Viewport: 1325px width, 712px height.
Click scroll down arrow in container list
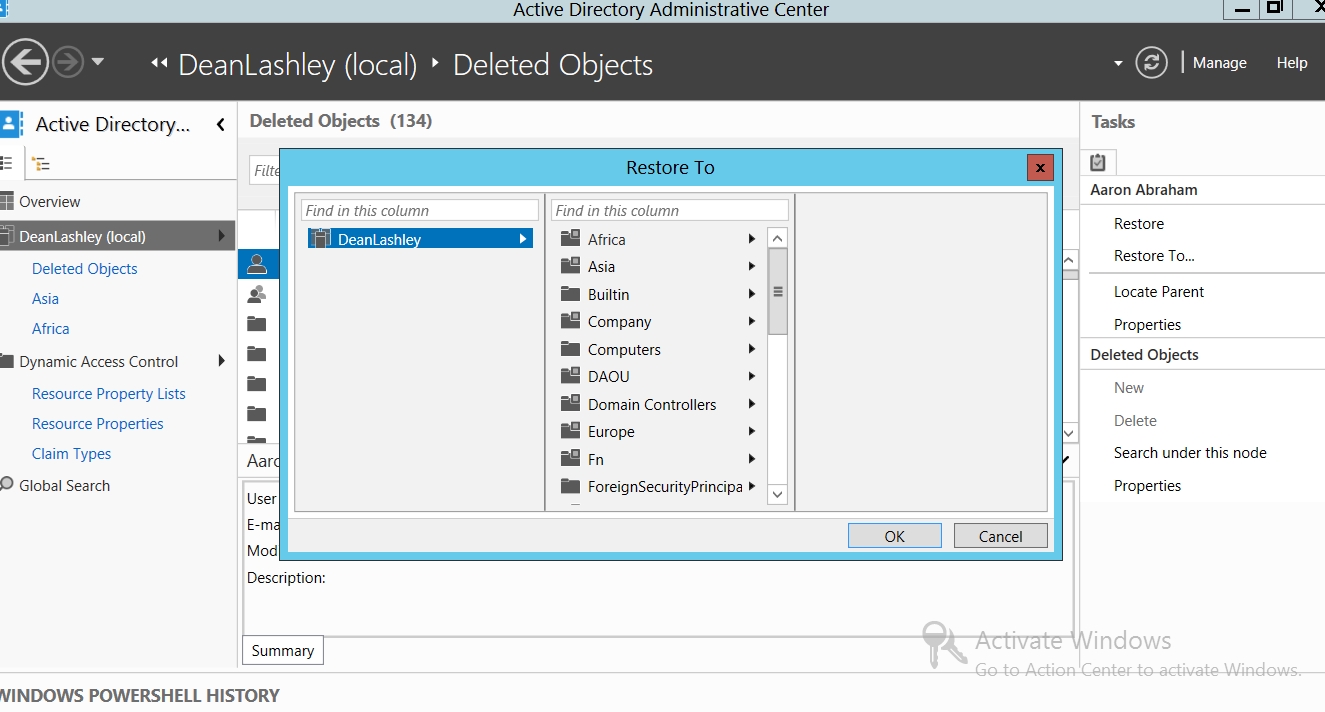[777, 494]
